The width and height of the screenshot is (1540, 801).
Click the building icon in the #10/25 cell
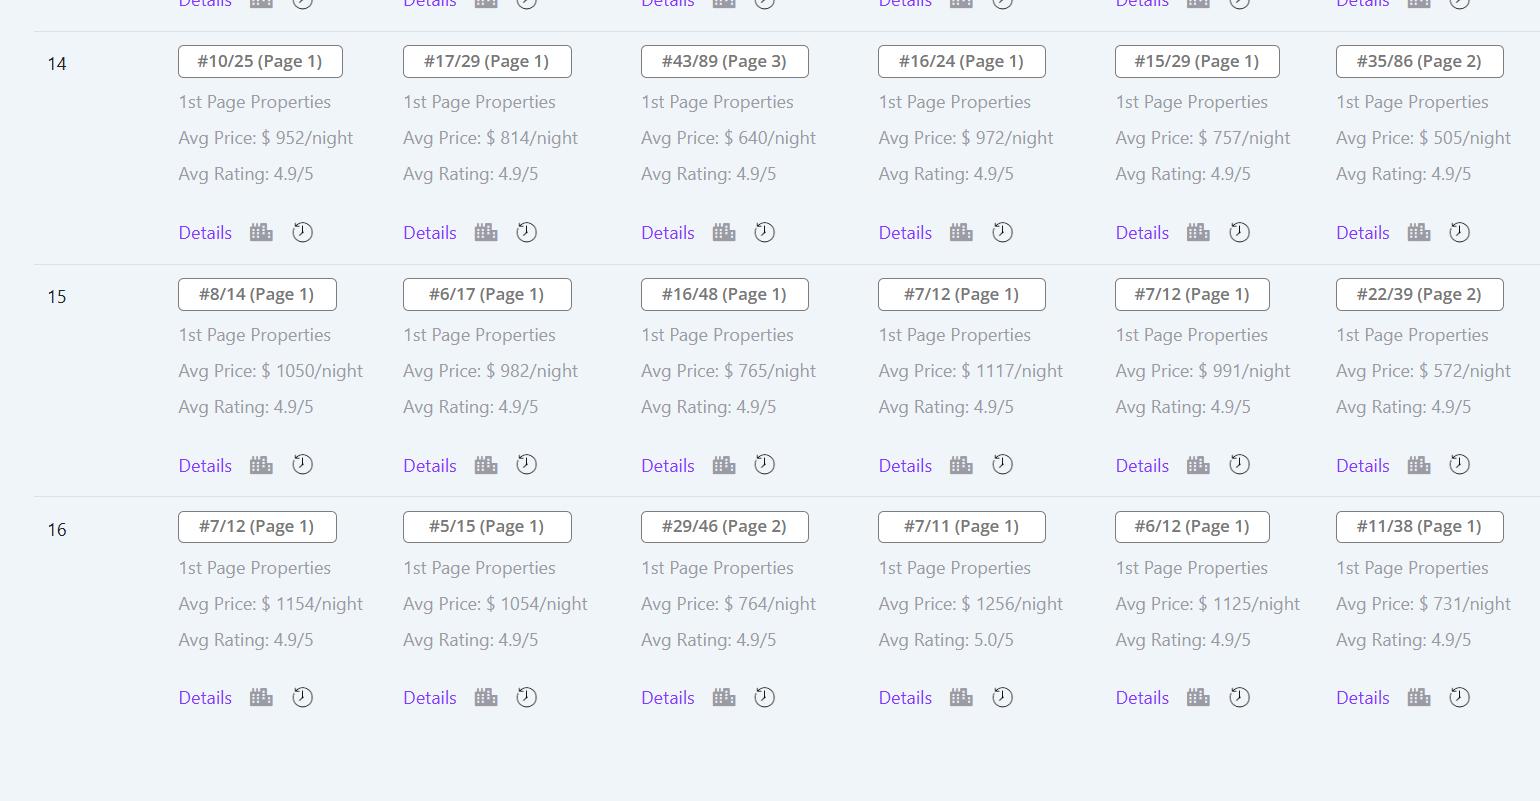point(261,232)
